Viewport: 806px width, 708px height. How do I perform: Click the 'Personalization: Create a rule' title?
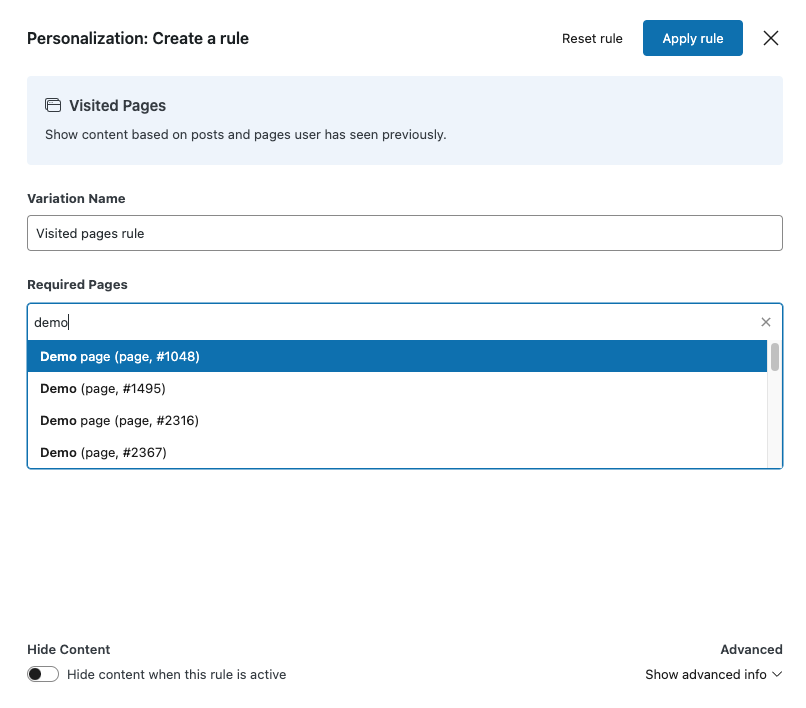pyautogui.click(x=138, y=39)
